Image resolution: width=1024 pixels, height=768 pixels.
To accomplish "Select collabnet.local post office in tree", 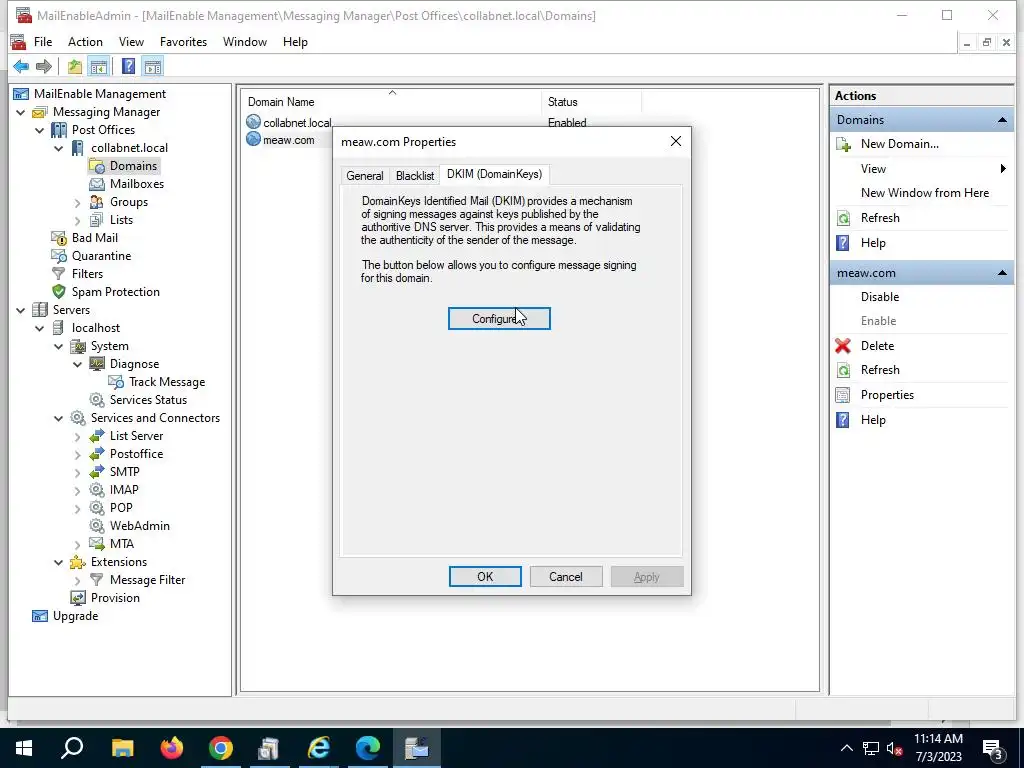I will pyautogui.click(x=129, y=148).
